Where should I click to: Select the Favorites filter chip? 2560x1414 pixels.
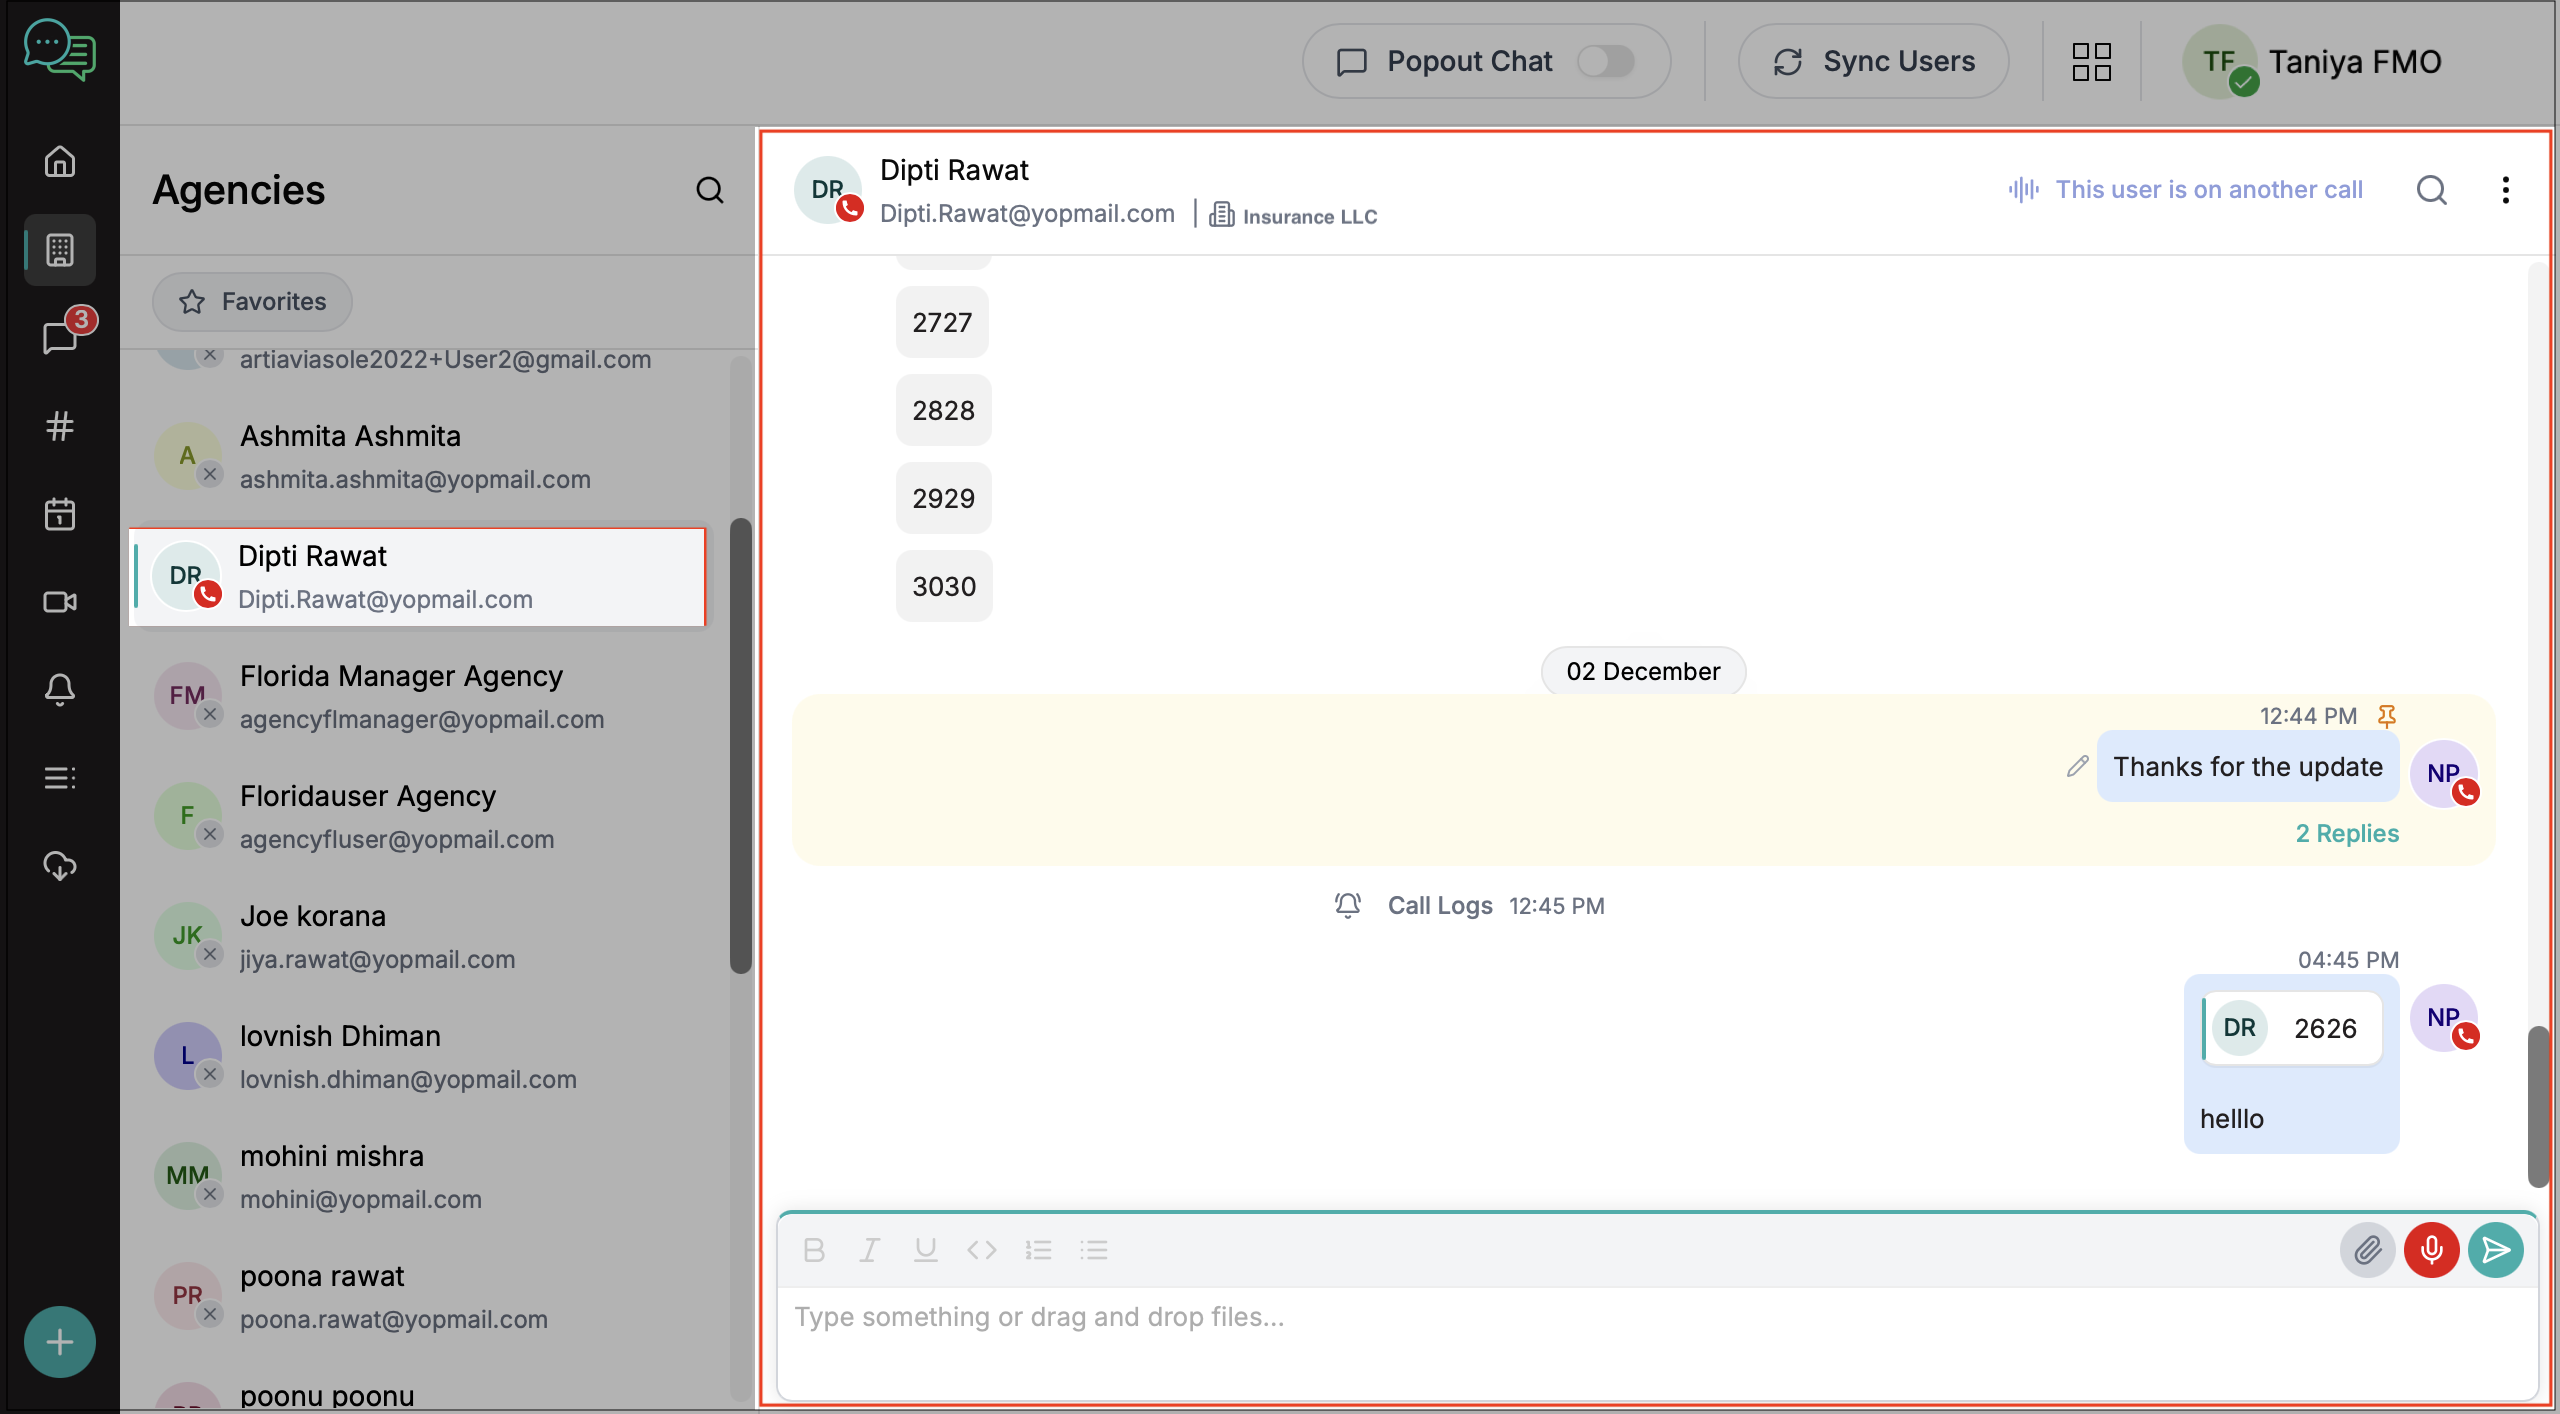pyautogui.click(x=252, y=302)
